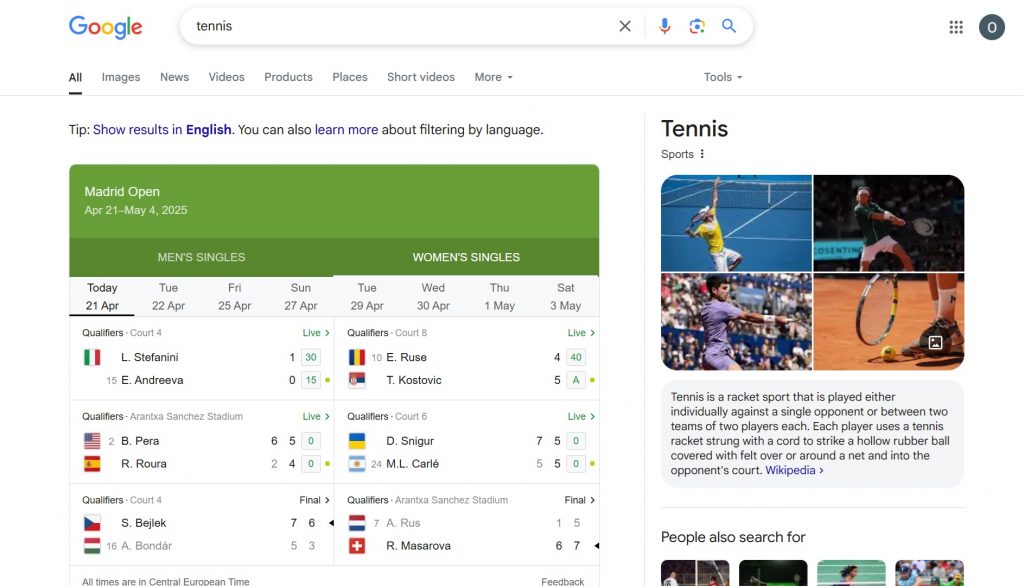This screenshot has width=1024, height=586.
Task: Select the Tue 22 Apr date tab
Action: [168, 297]
